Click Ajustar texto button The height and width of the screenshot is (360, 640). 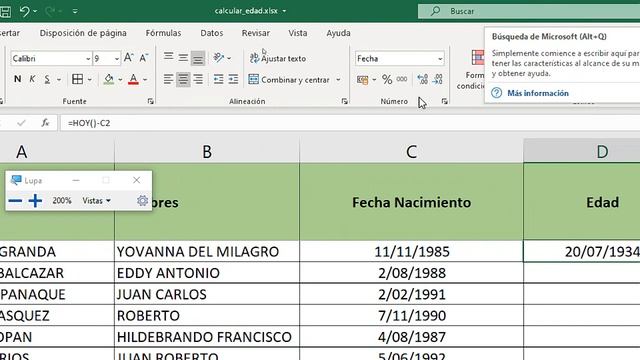pos(278,58)
